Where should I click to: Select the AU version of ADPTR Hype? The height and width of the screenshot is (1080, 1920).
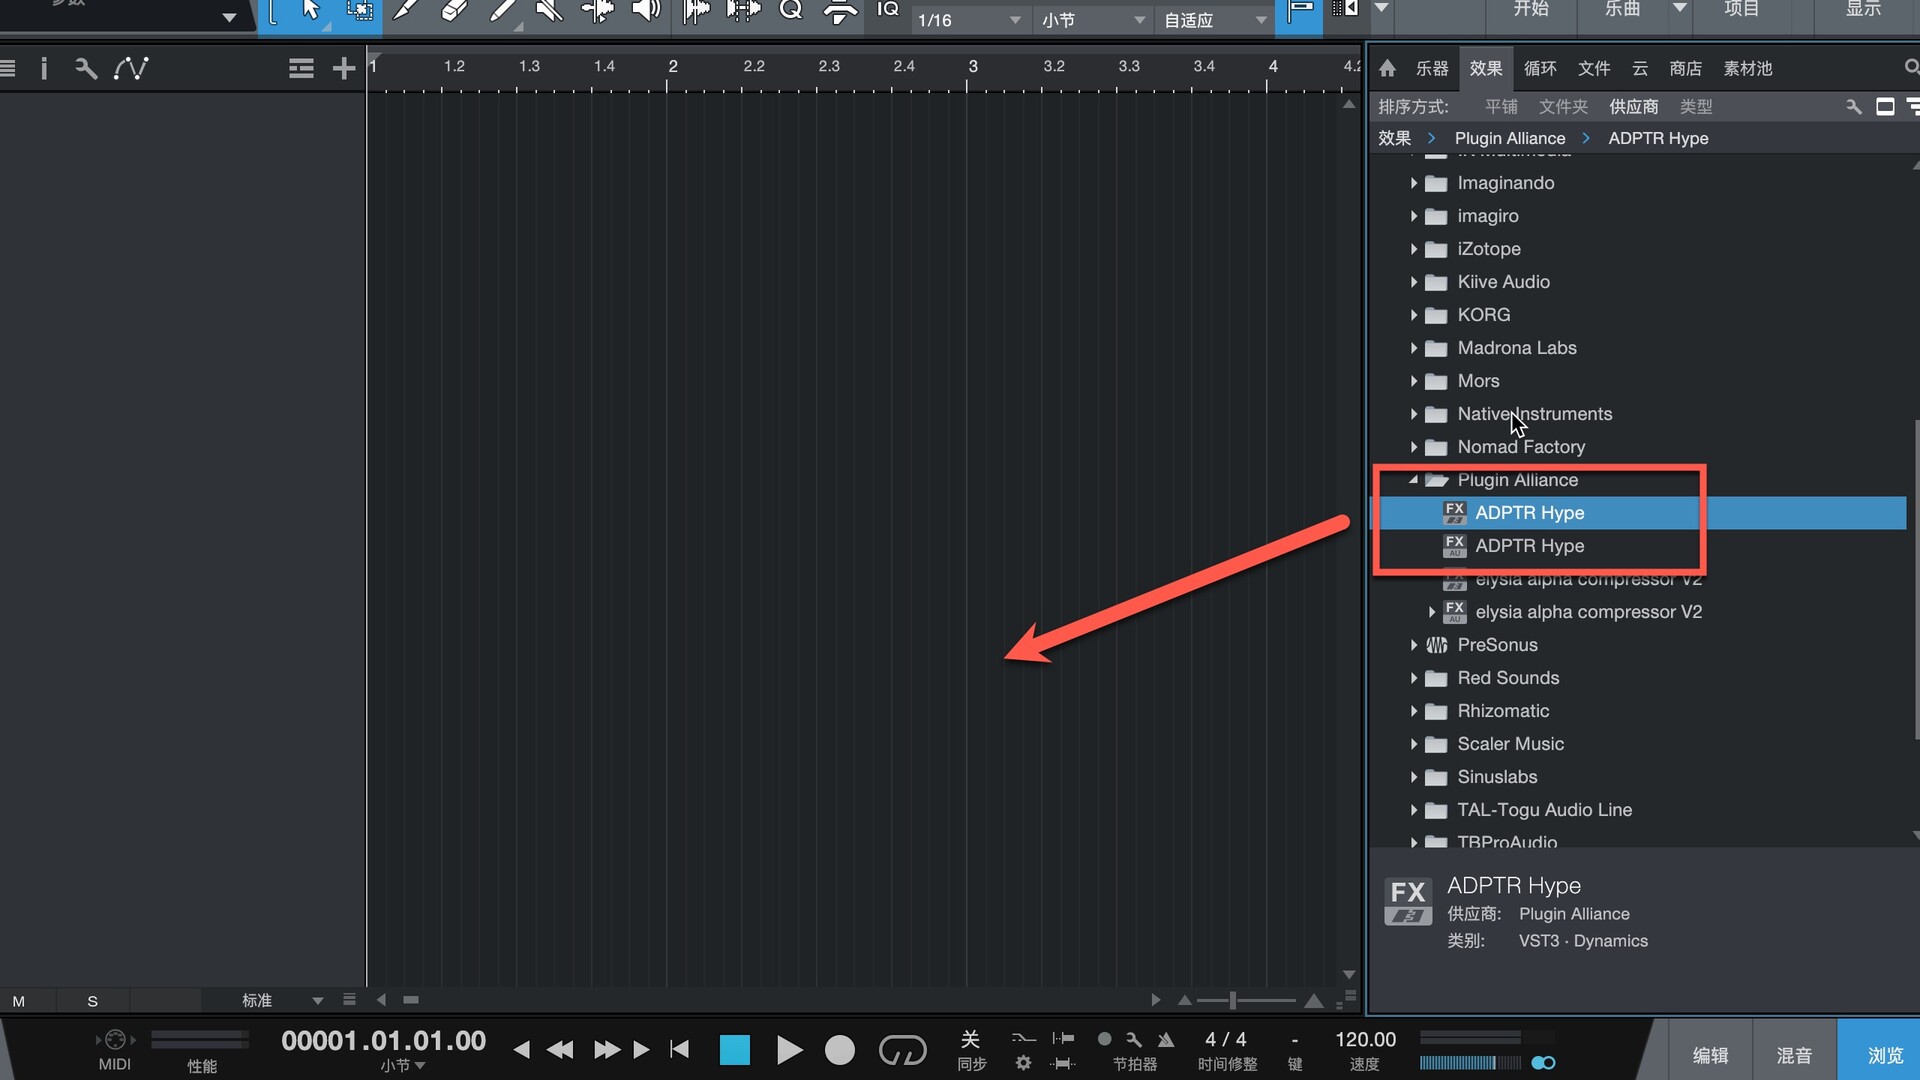point(1530,546)
